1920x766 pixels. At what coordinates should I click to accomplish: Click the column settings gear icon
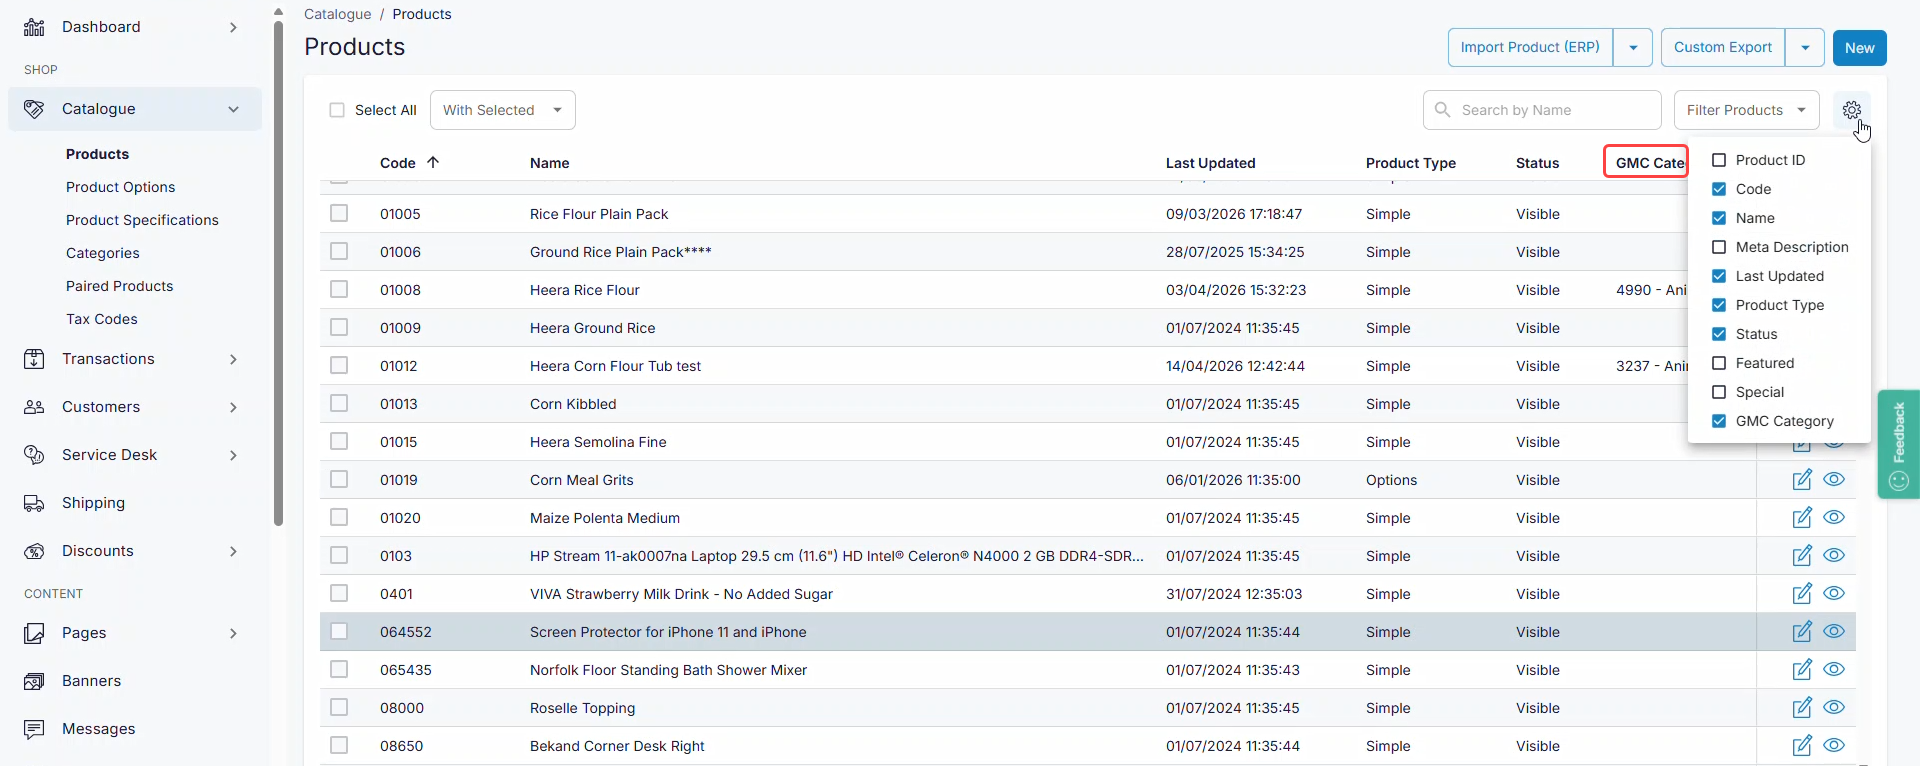[1851, 110]
